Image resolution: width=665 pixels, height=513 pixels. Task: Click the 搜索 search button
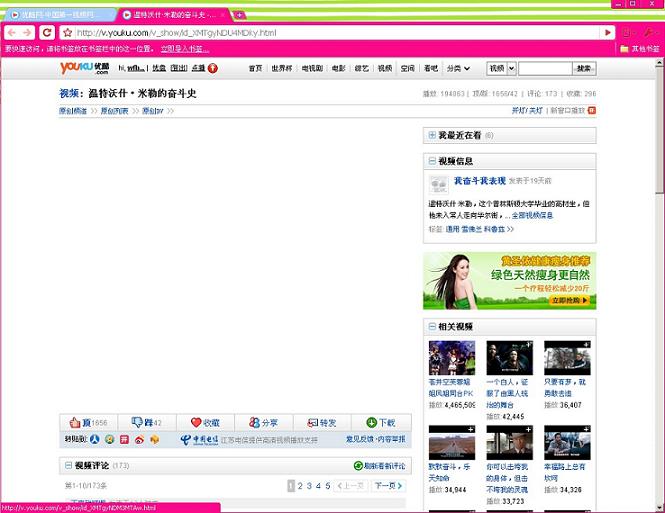click(x=584, y=69)
